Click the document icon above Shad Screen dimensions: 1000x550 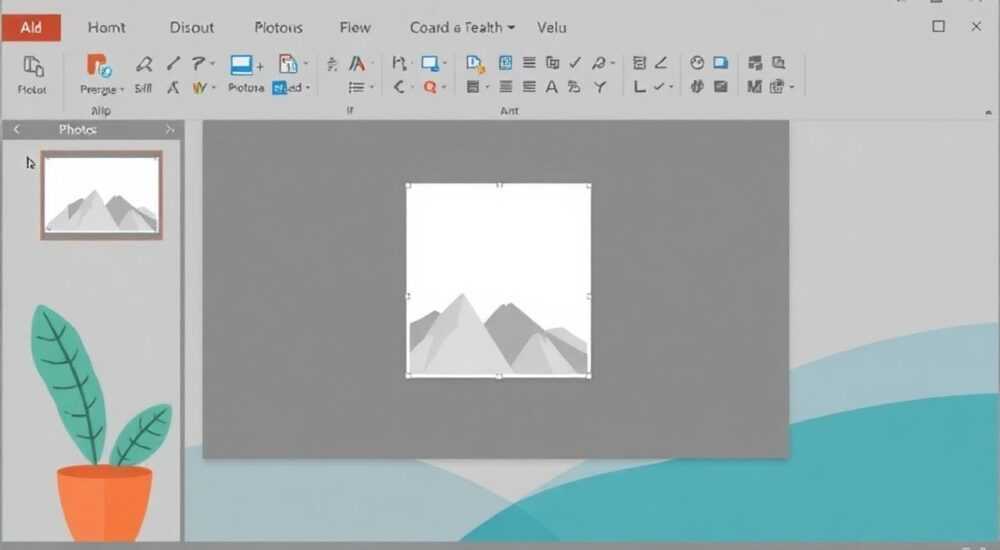click(x=288, y=63)
